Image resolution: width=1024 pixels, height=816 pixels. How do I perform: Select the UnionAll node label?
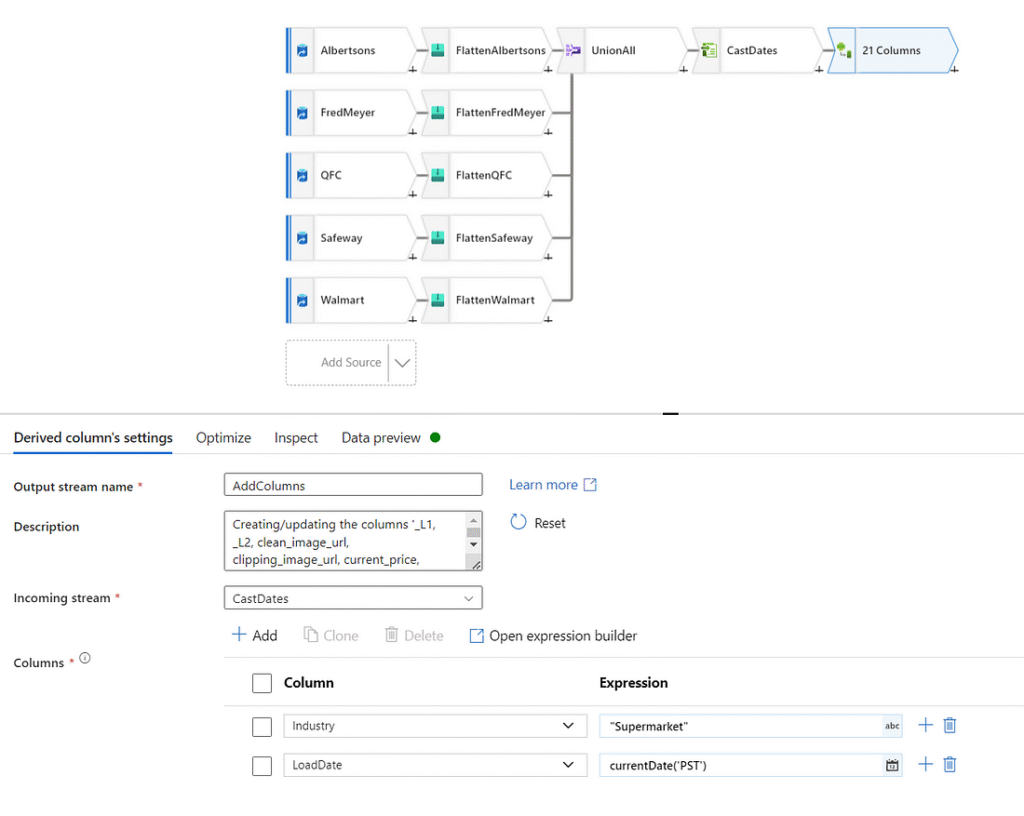[x=613, y=50]
